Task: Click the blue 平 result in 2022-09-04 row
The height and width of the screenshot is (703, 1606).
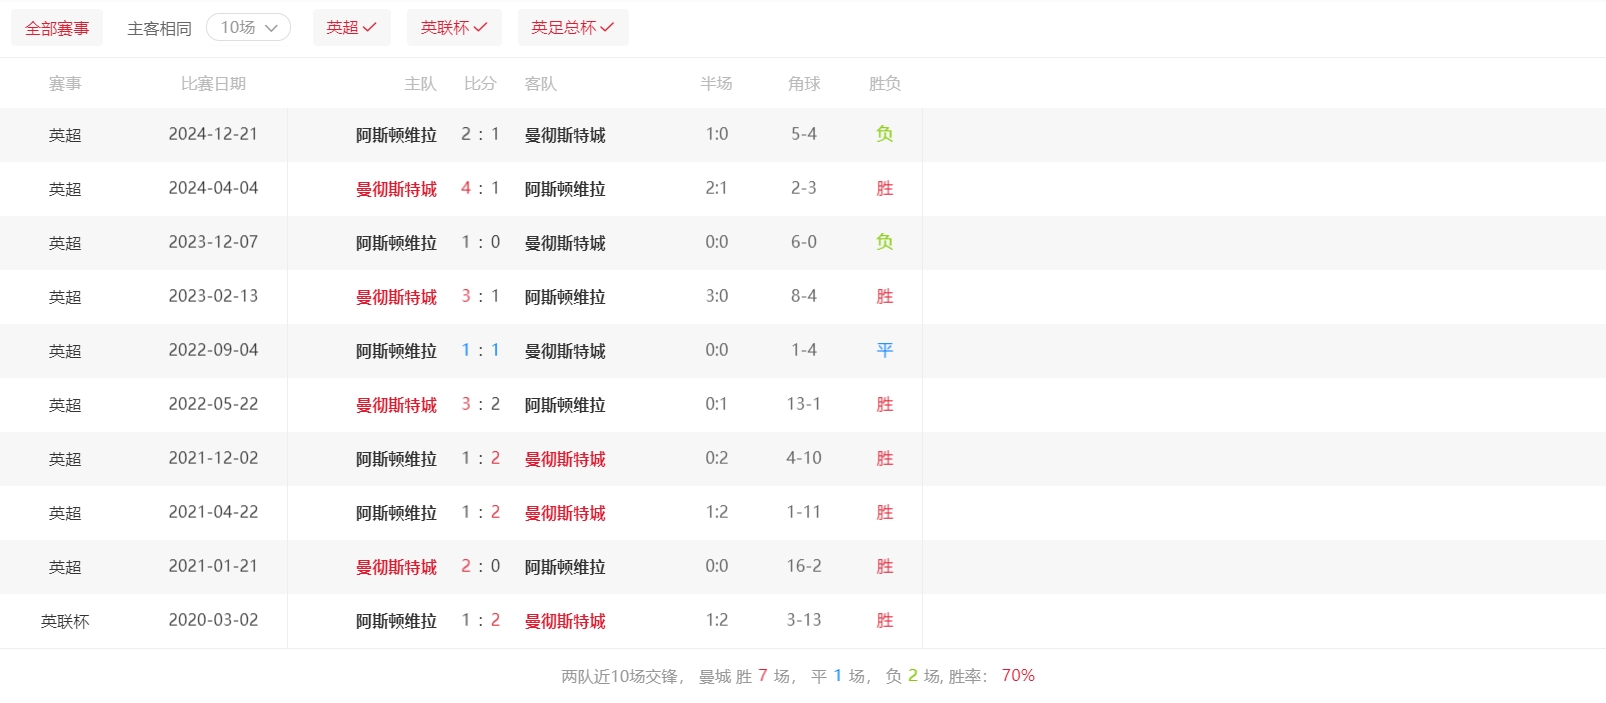Action: 884,350
